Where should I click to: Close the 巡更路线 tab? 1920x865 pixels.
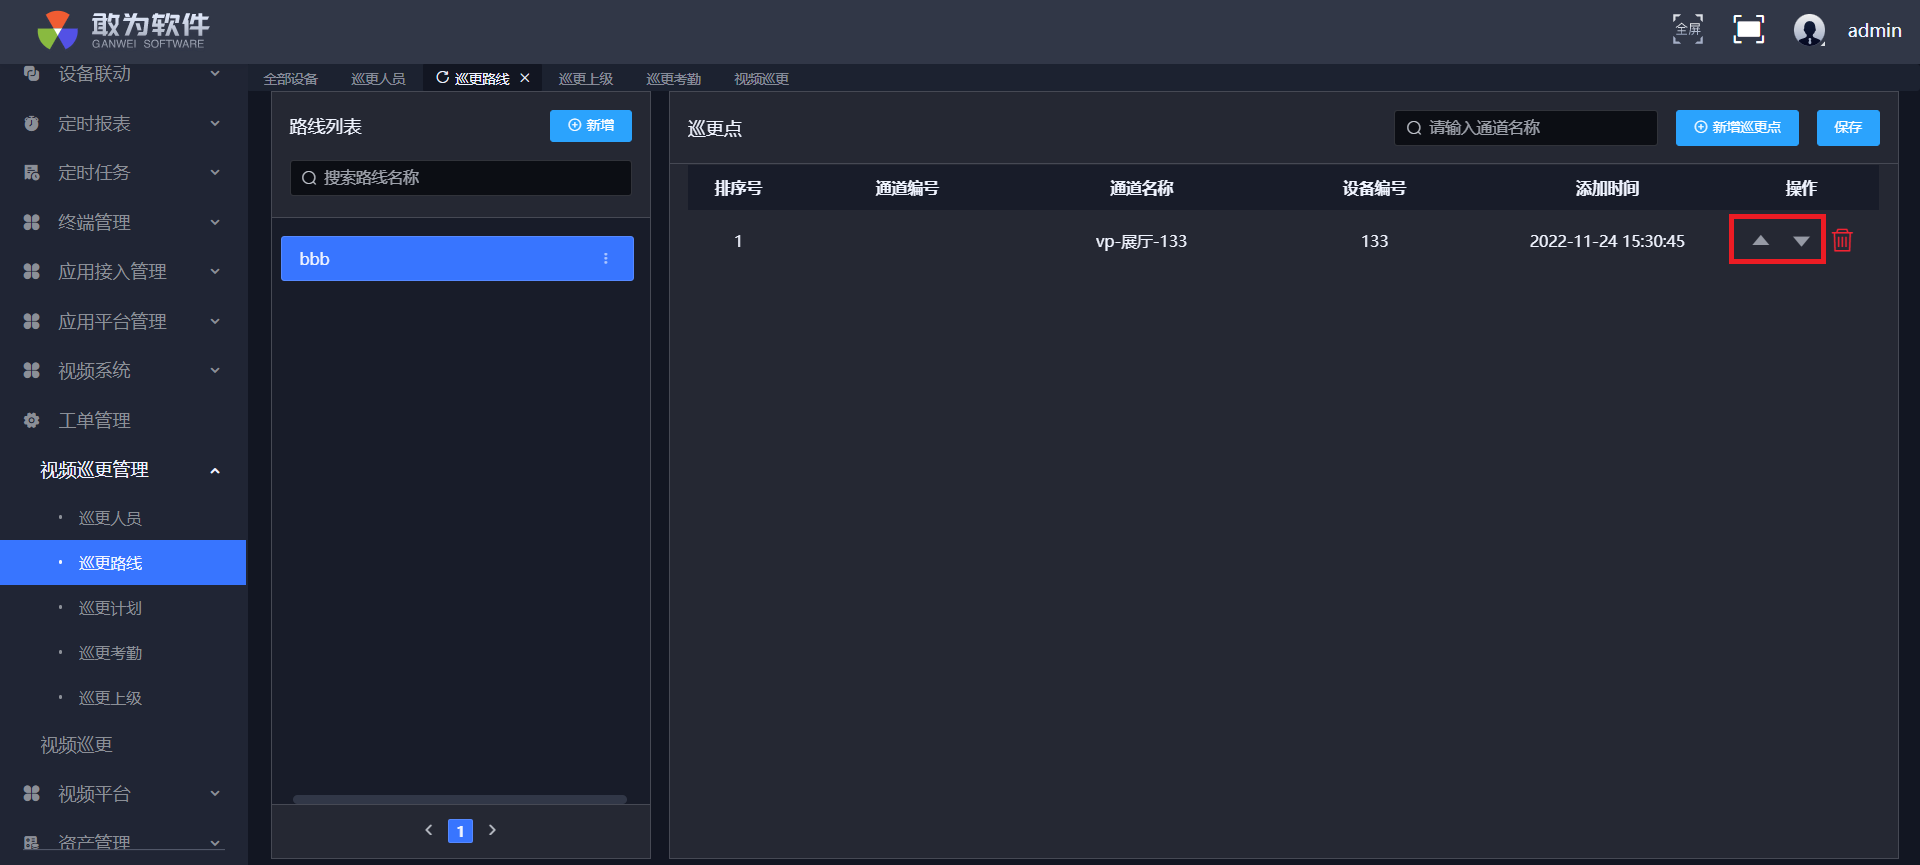coord(525,78)
